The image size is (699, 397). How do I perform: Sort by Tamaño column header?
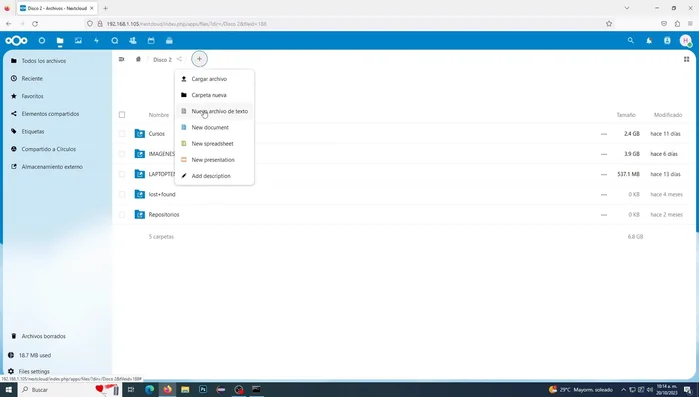[626, 115]
